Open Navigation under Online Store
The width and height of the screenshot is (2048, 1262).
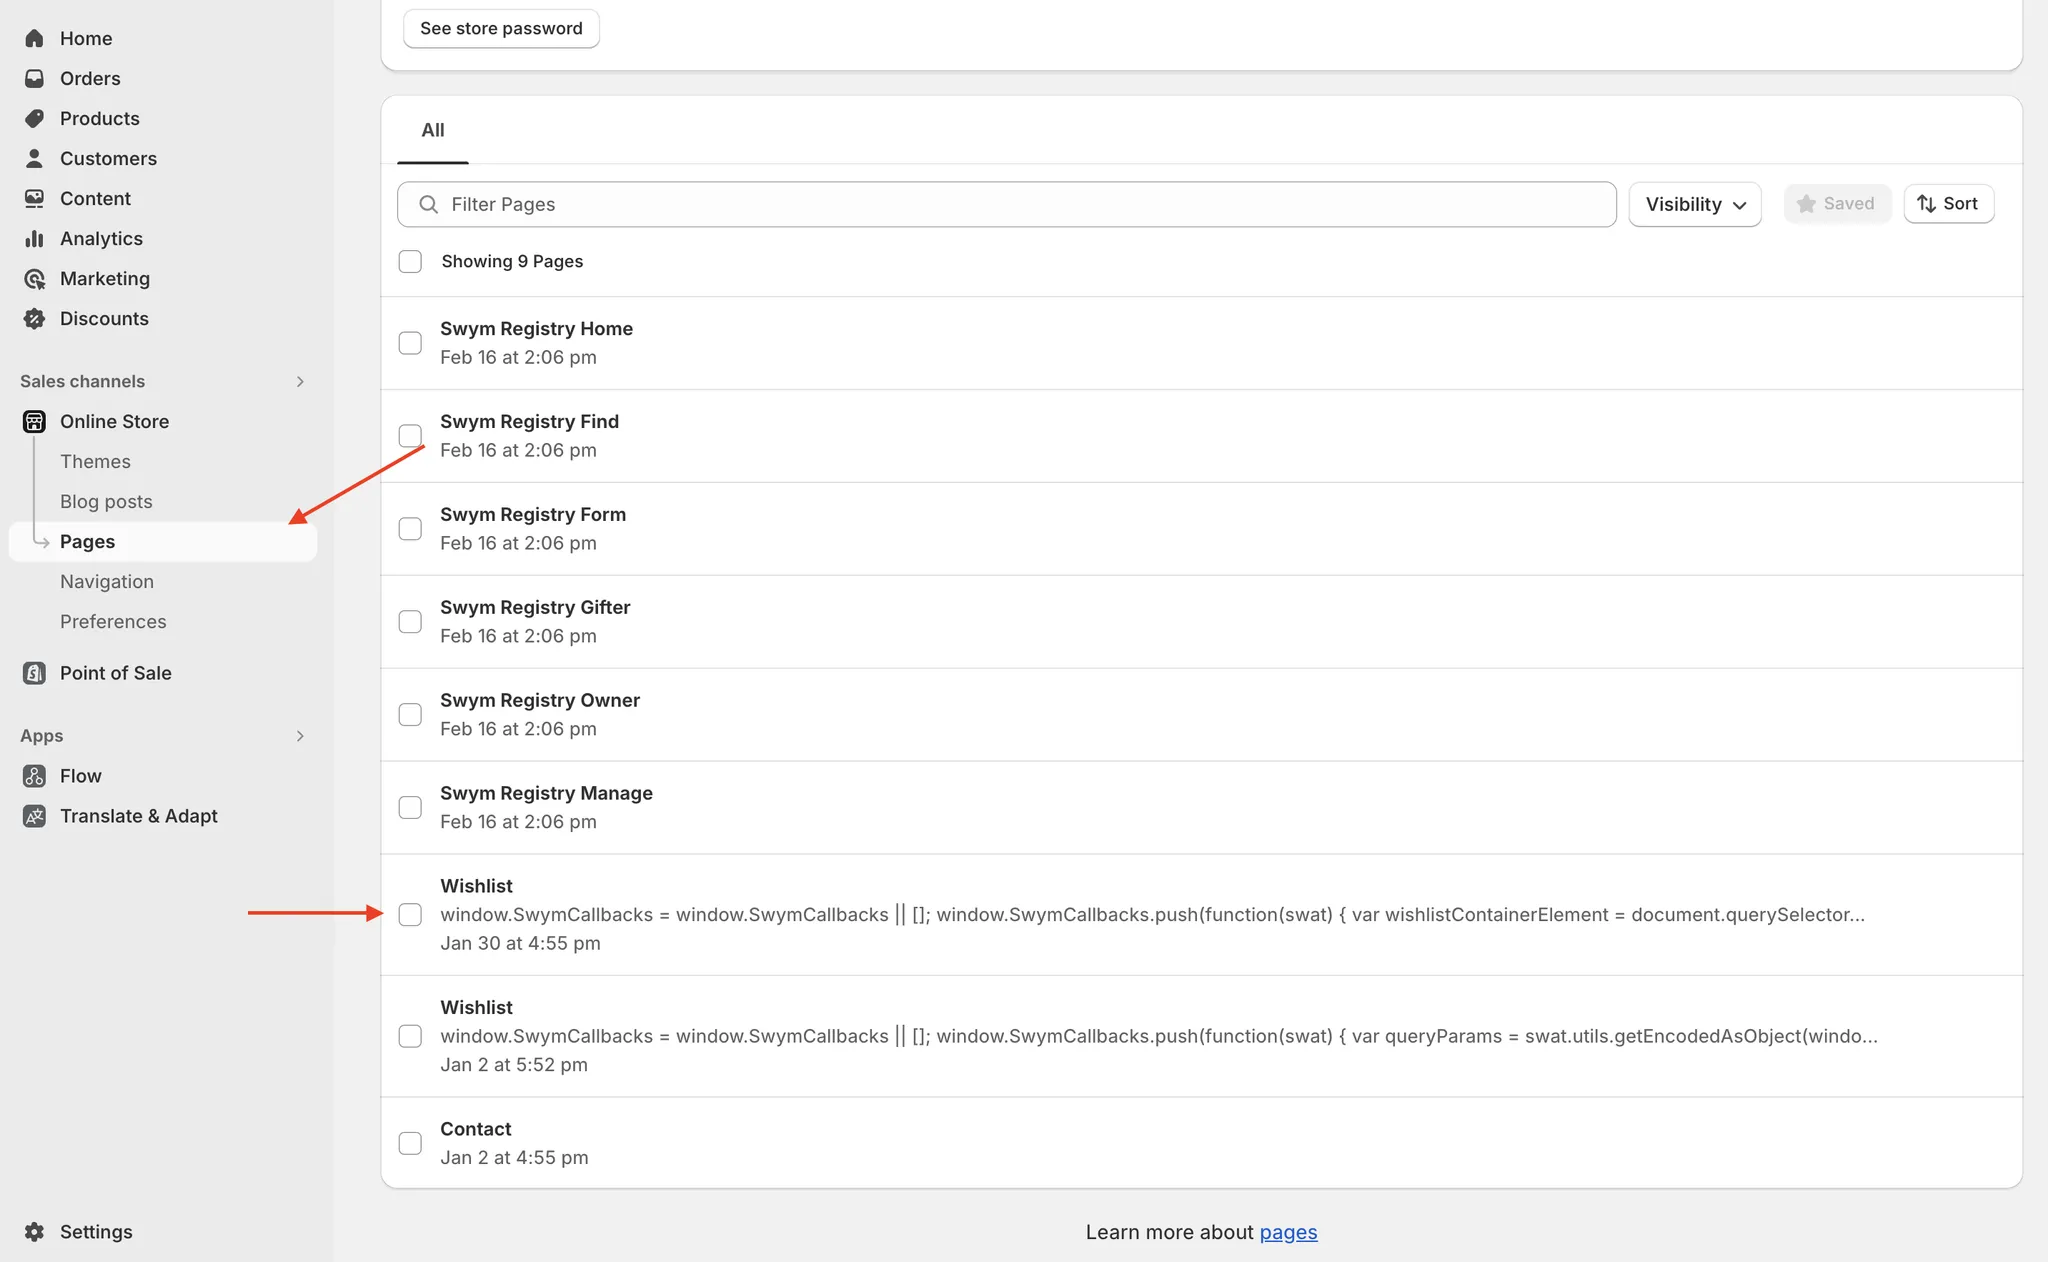click(x=107, y=581)
